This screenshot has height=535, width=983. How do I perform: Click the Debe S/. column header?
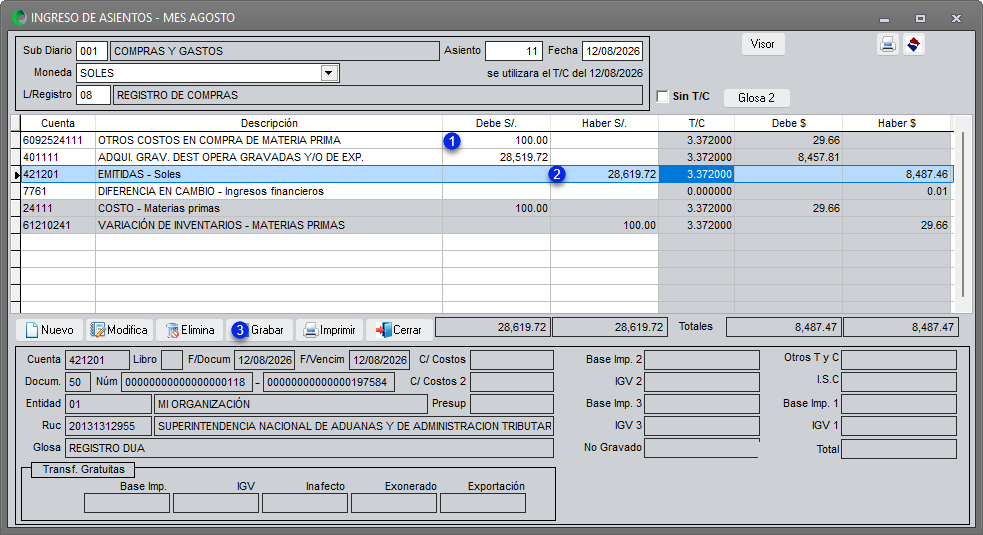pyautogui.click(x=496, y=124)
